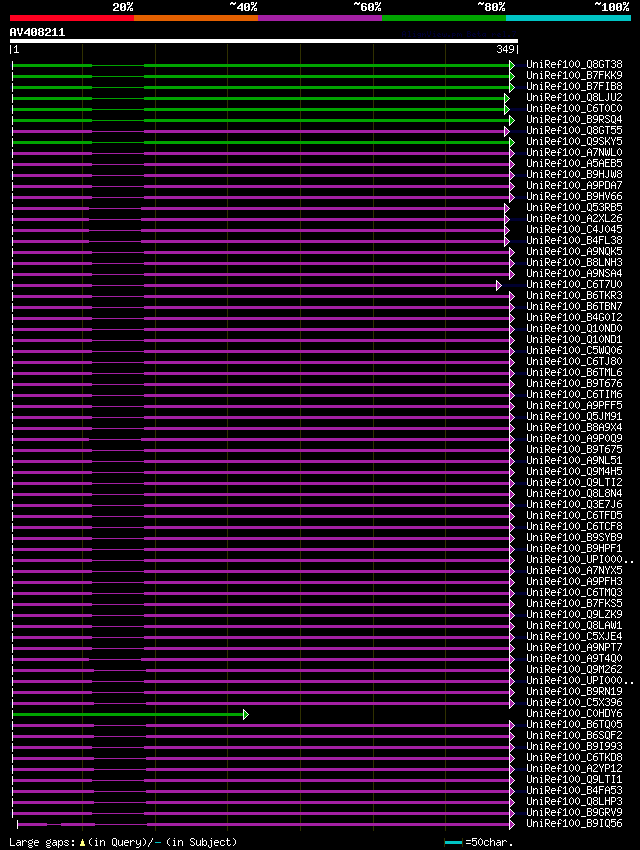Click the UniRef100_A9T4Q0 label

pyautogui.click(x=574, y=659)
